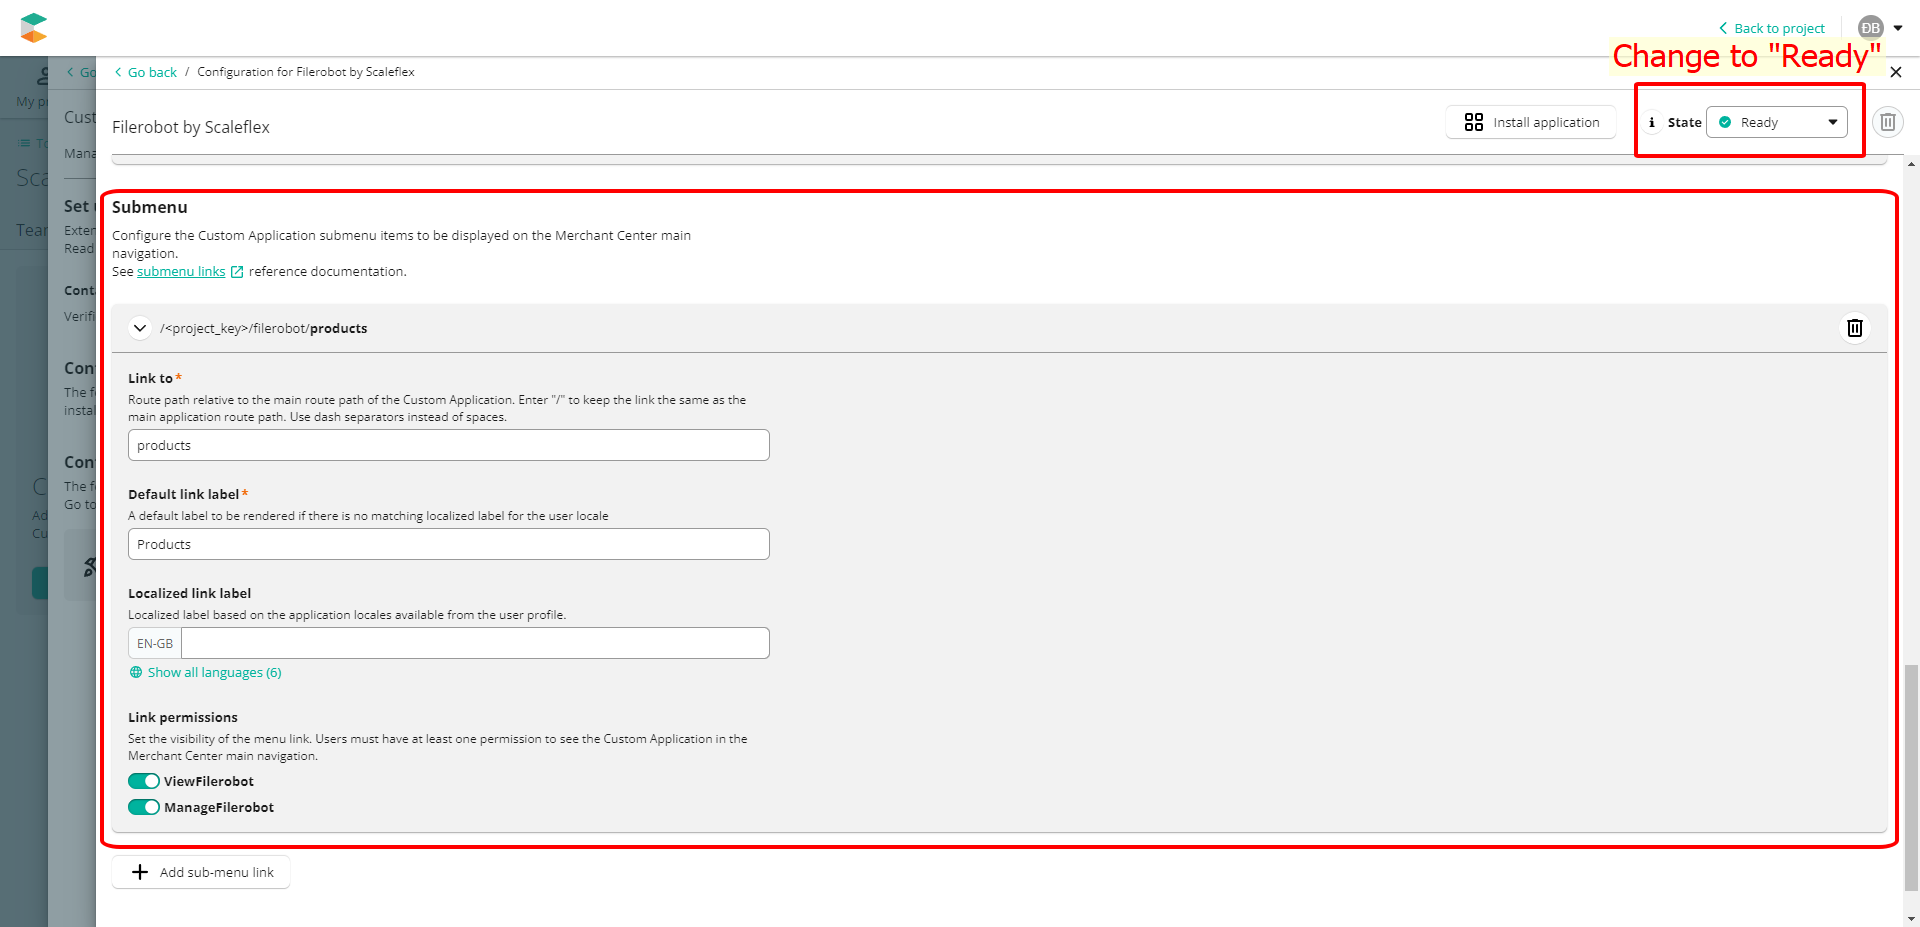1920x927 pixels.
Task: Toggle the ManageFilerobot permission switch
Action: 144,807
